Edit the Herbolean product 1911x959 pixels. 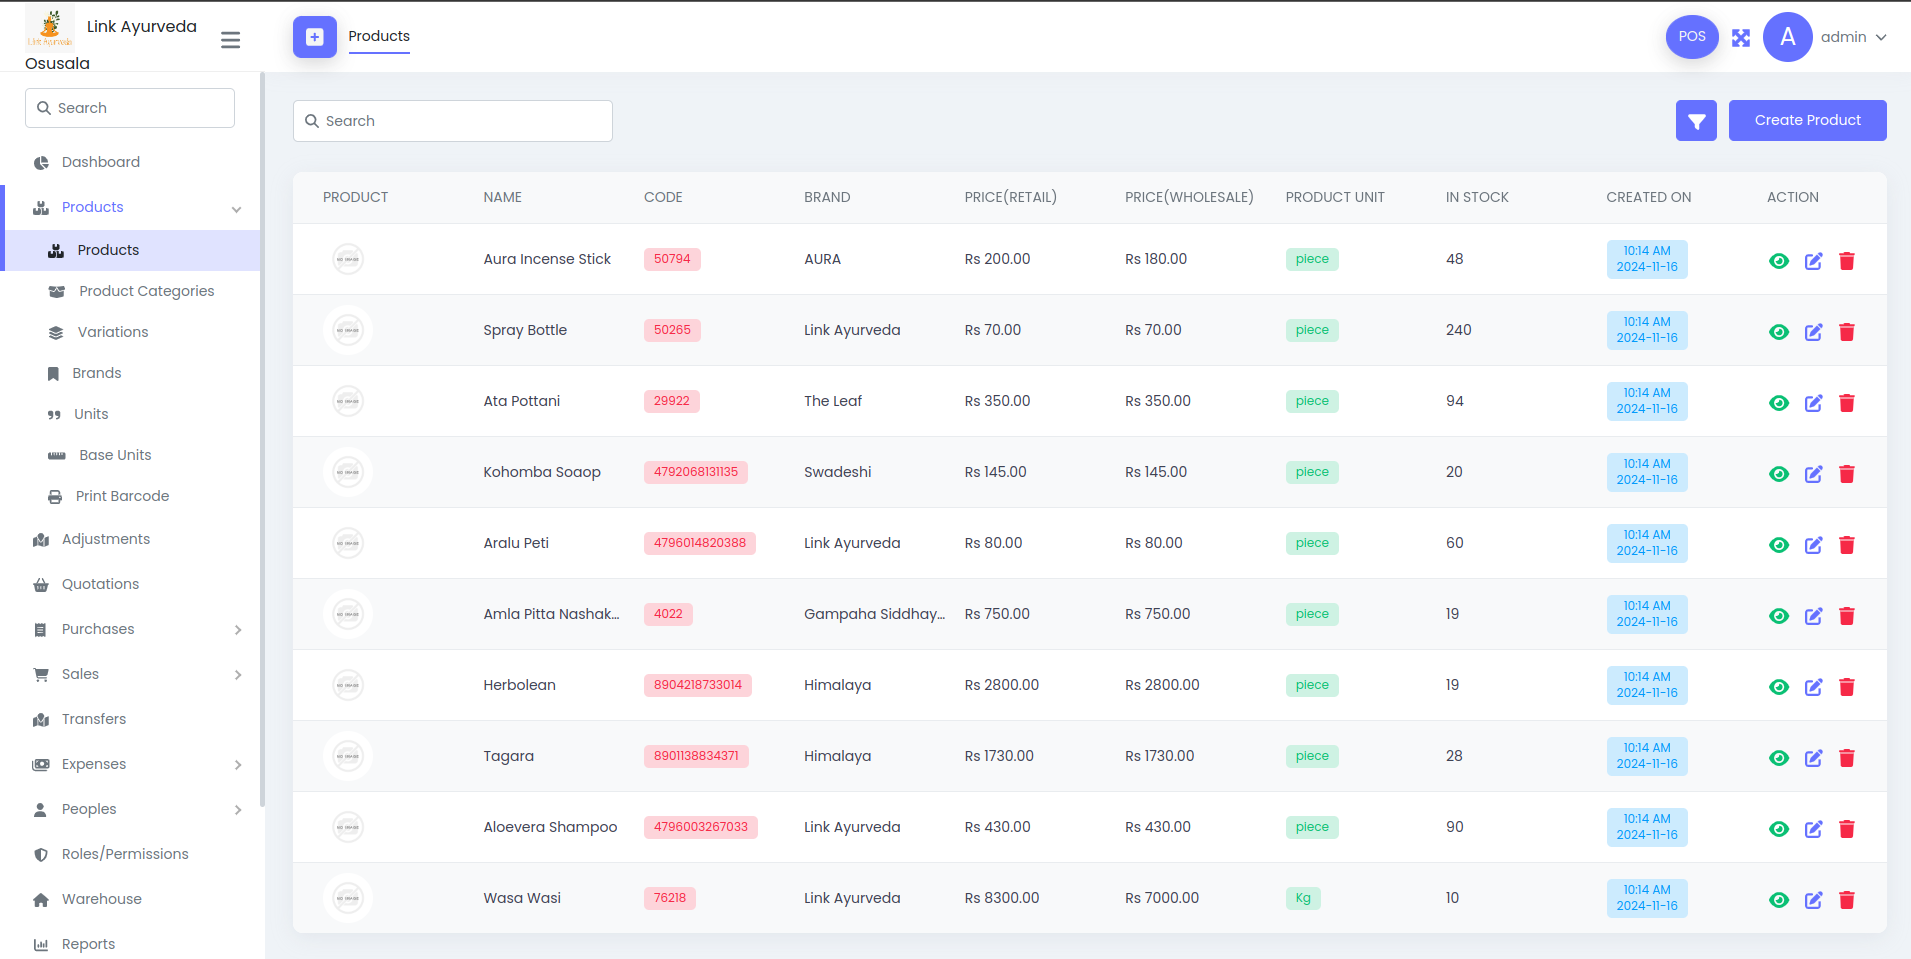[x=1813, y=687]
